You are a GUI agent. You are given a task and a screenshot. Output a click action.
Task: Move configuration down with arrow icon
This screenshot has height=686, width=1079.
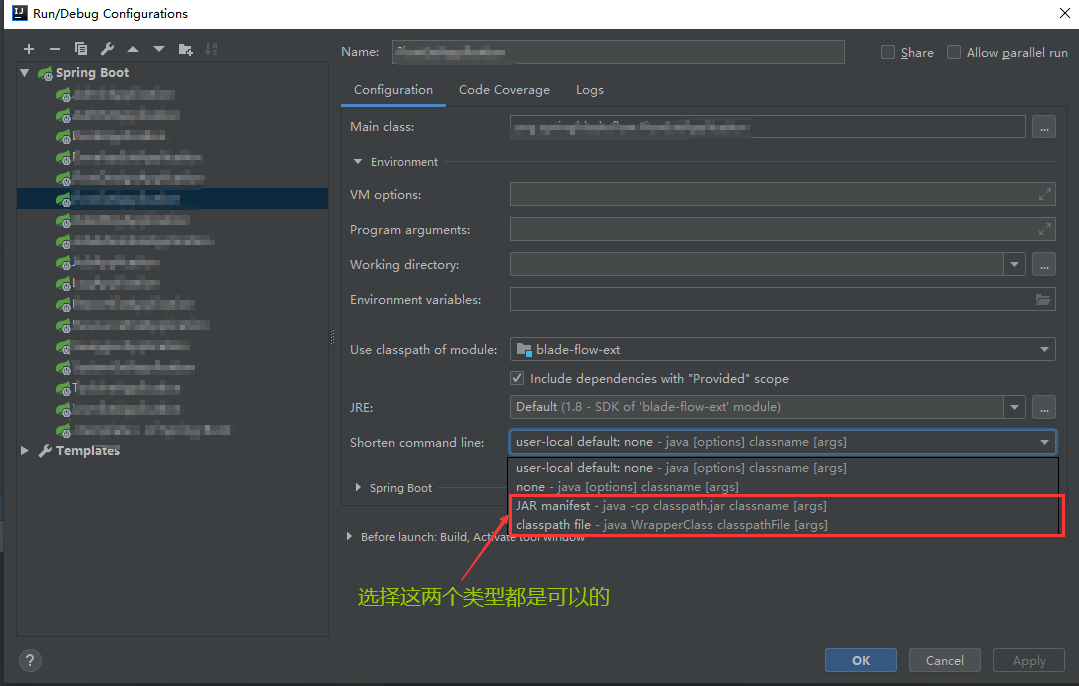tap(158, 48)
